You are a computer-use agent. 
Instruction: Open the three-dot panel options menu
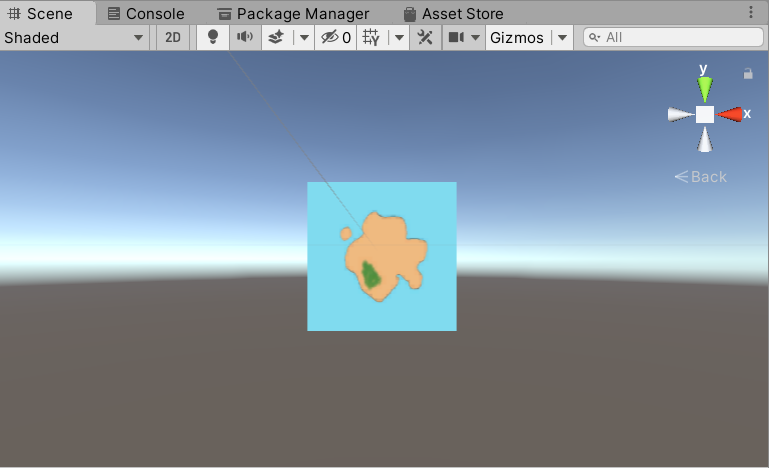pyautogui.click(x=751, y=12)
